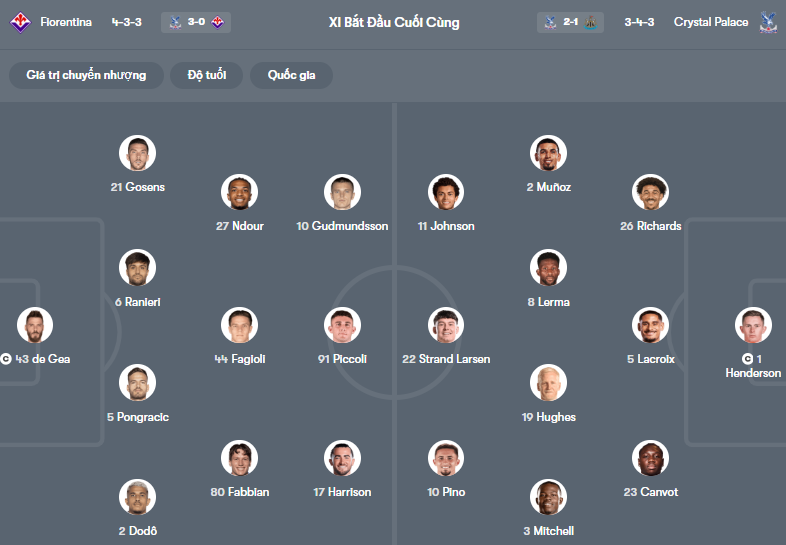The height and width of the screenshot is (545, 786).
Task: Select Muñoz's player avatar
Action: (x=549, y=154)
